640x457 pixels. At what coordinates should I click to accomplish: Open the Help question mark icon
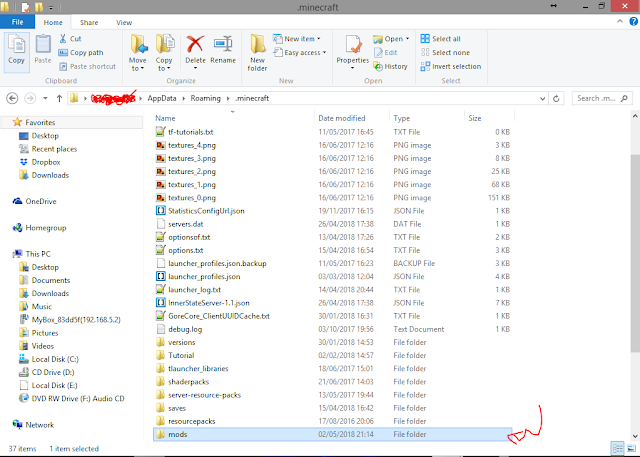pos(633,22)
